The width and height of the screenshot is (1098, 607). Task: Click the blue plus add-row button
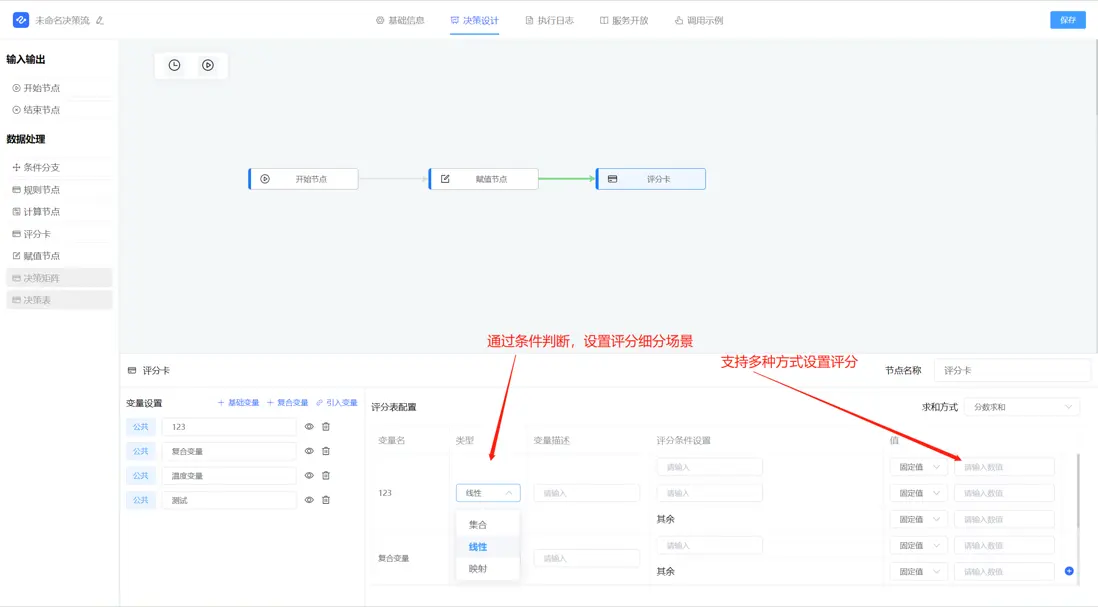pos(1069,571)
